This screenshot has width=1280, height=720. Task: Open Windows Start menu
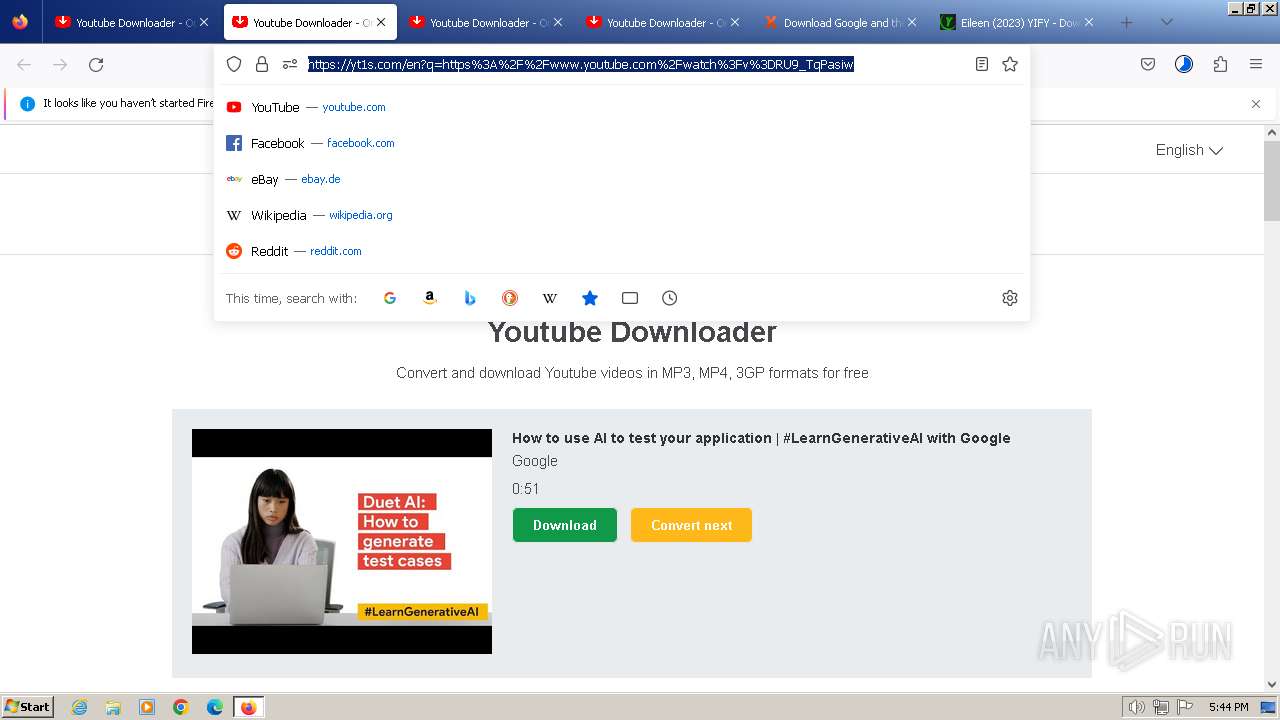[27, 706]
